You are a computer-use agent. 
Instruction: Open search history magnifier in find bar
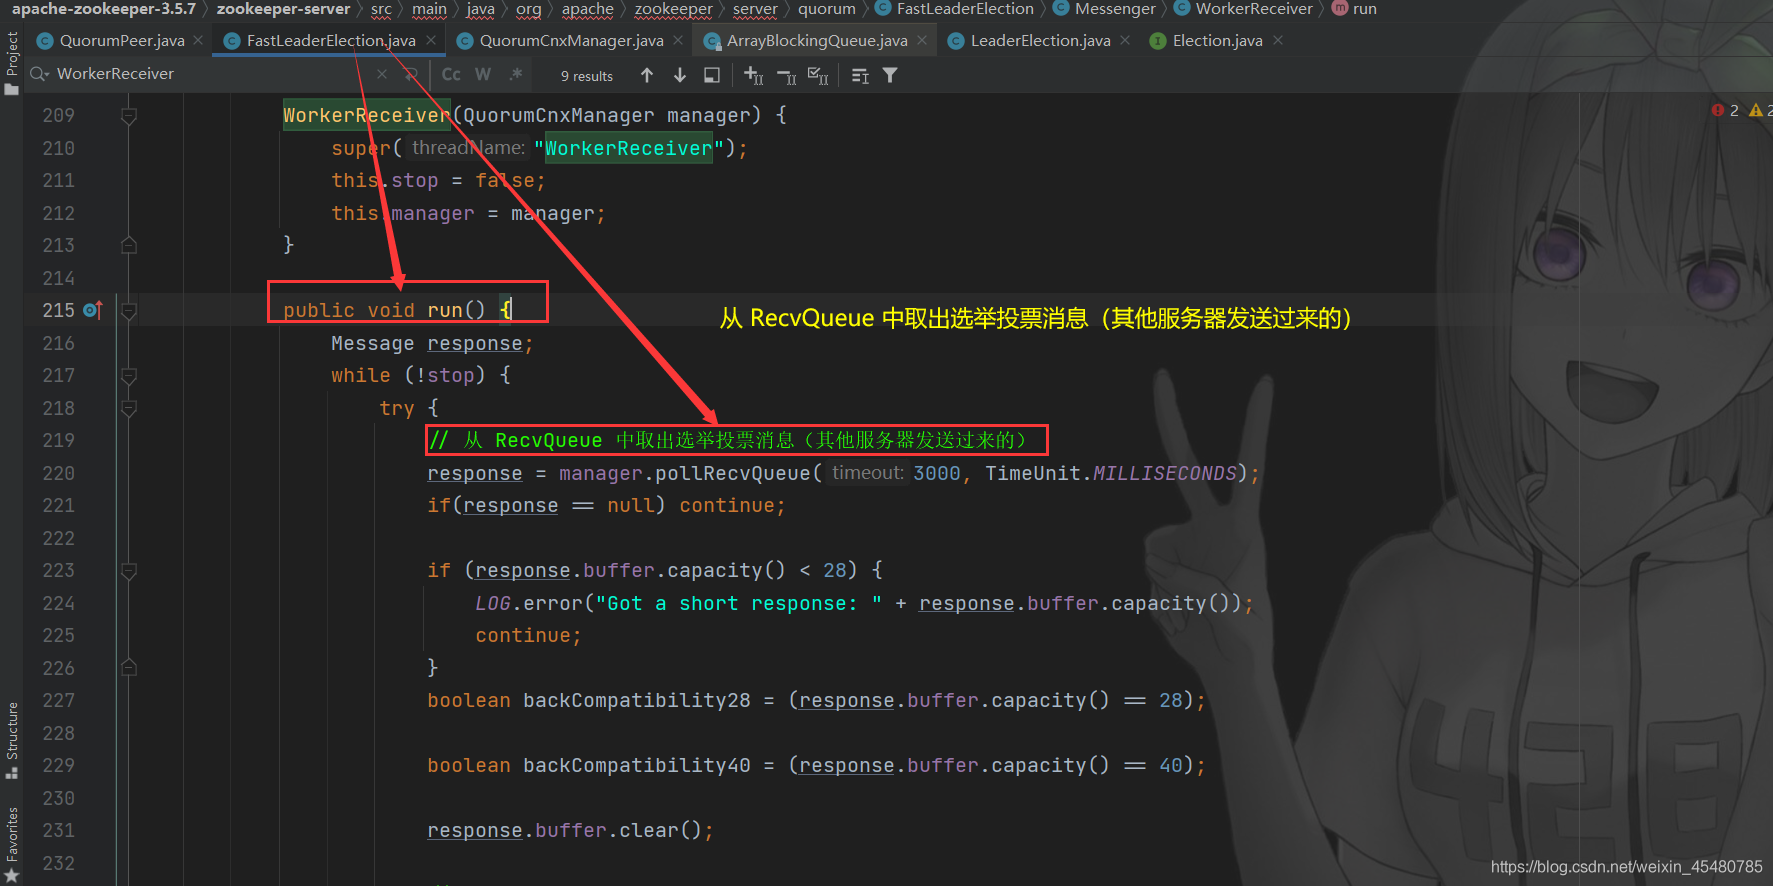[40, 74]
